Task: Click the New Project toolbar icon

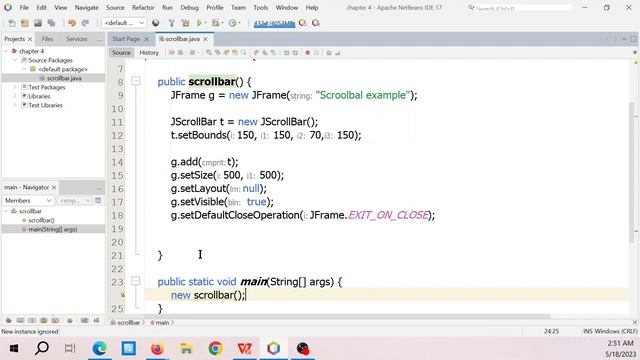Action: point(25,23)
